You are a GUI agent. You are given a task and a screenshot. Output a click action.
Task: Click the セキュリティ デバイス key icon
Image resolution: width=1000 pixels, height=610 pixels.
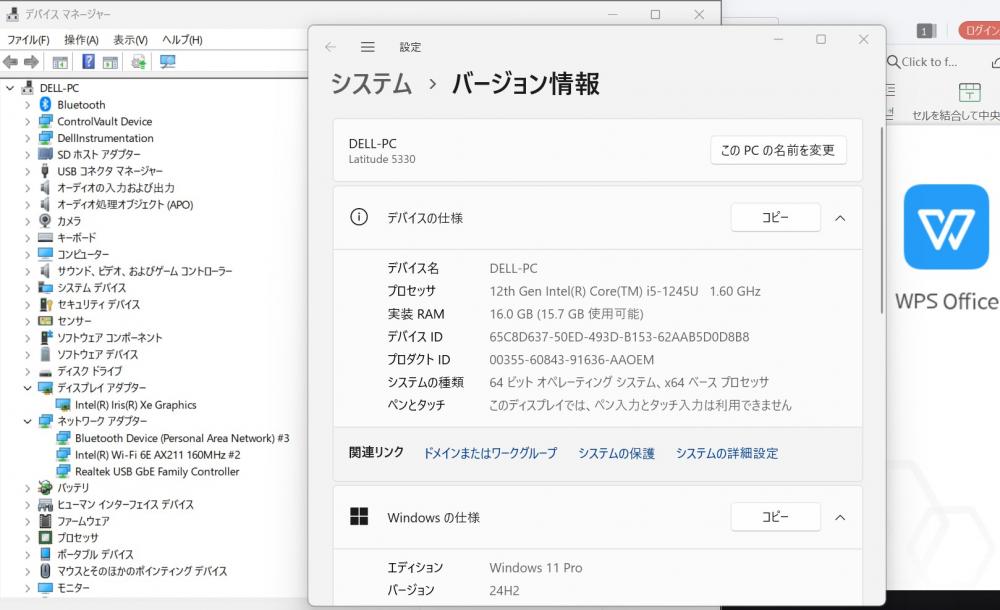pyautogui.click(x=45, y=304)
